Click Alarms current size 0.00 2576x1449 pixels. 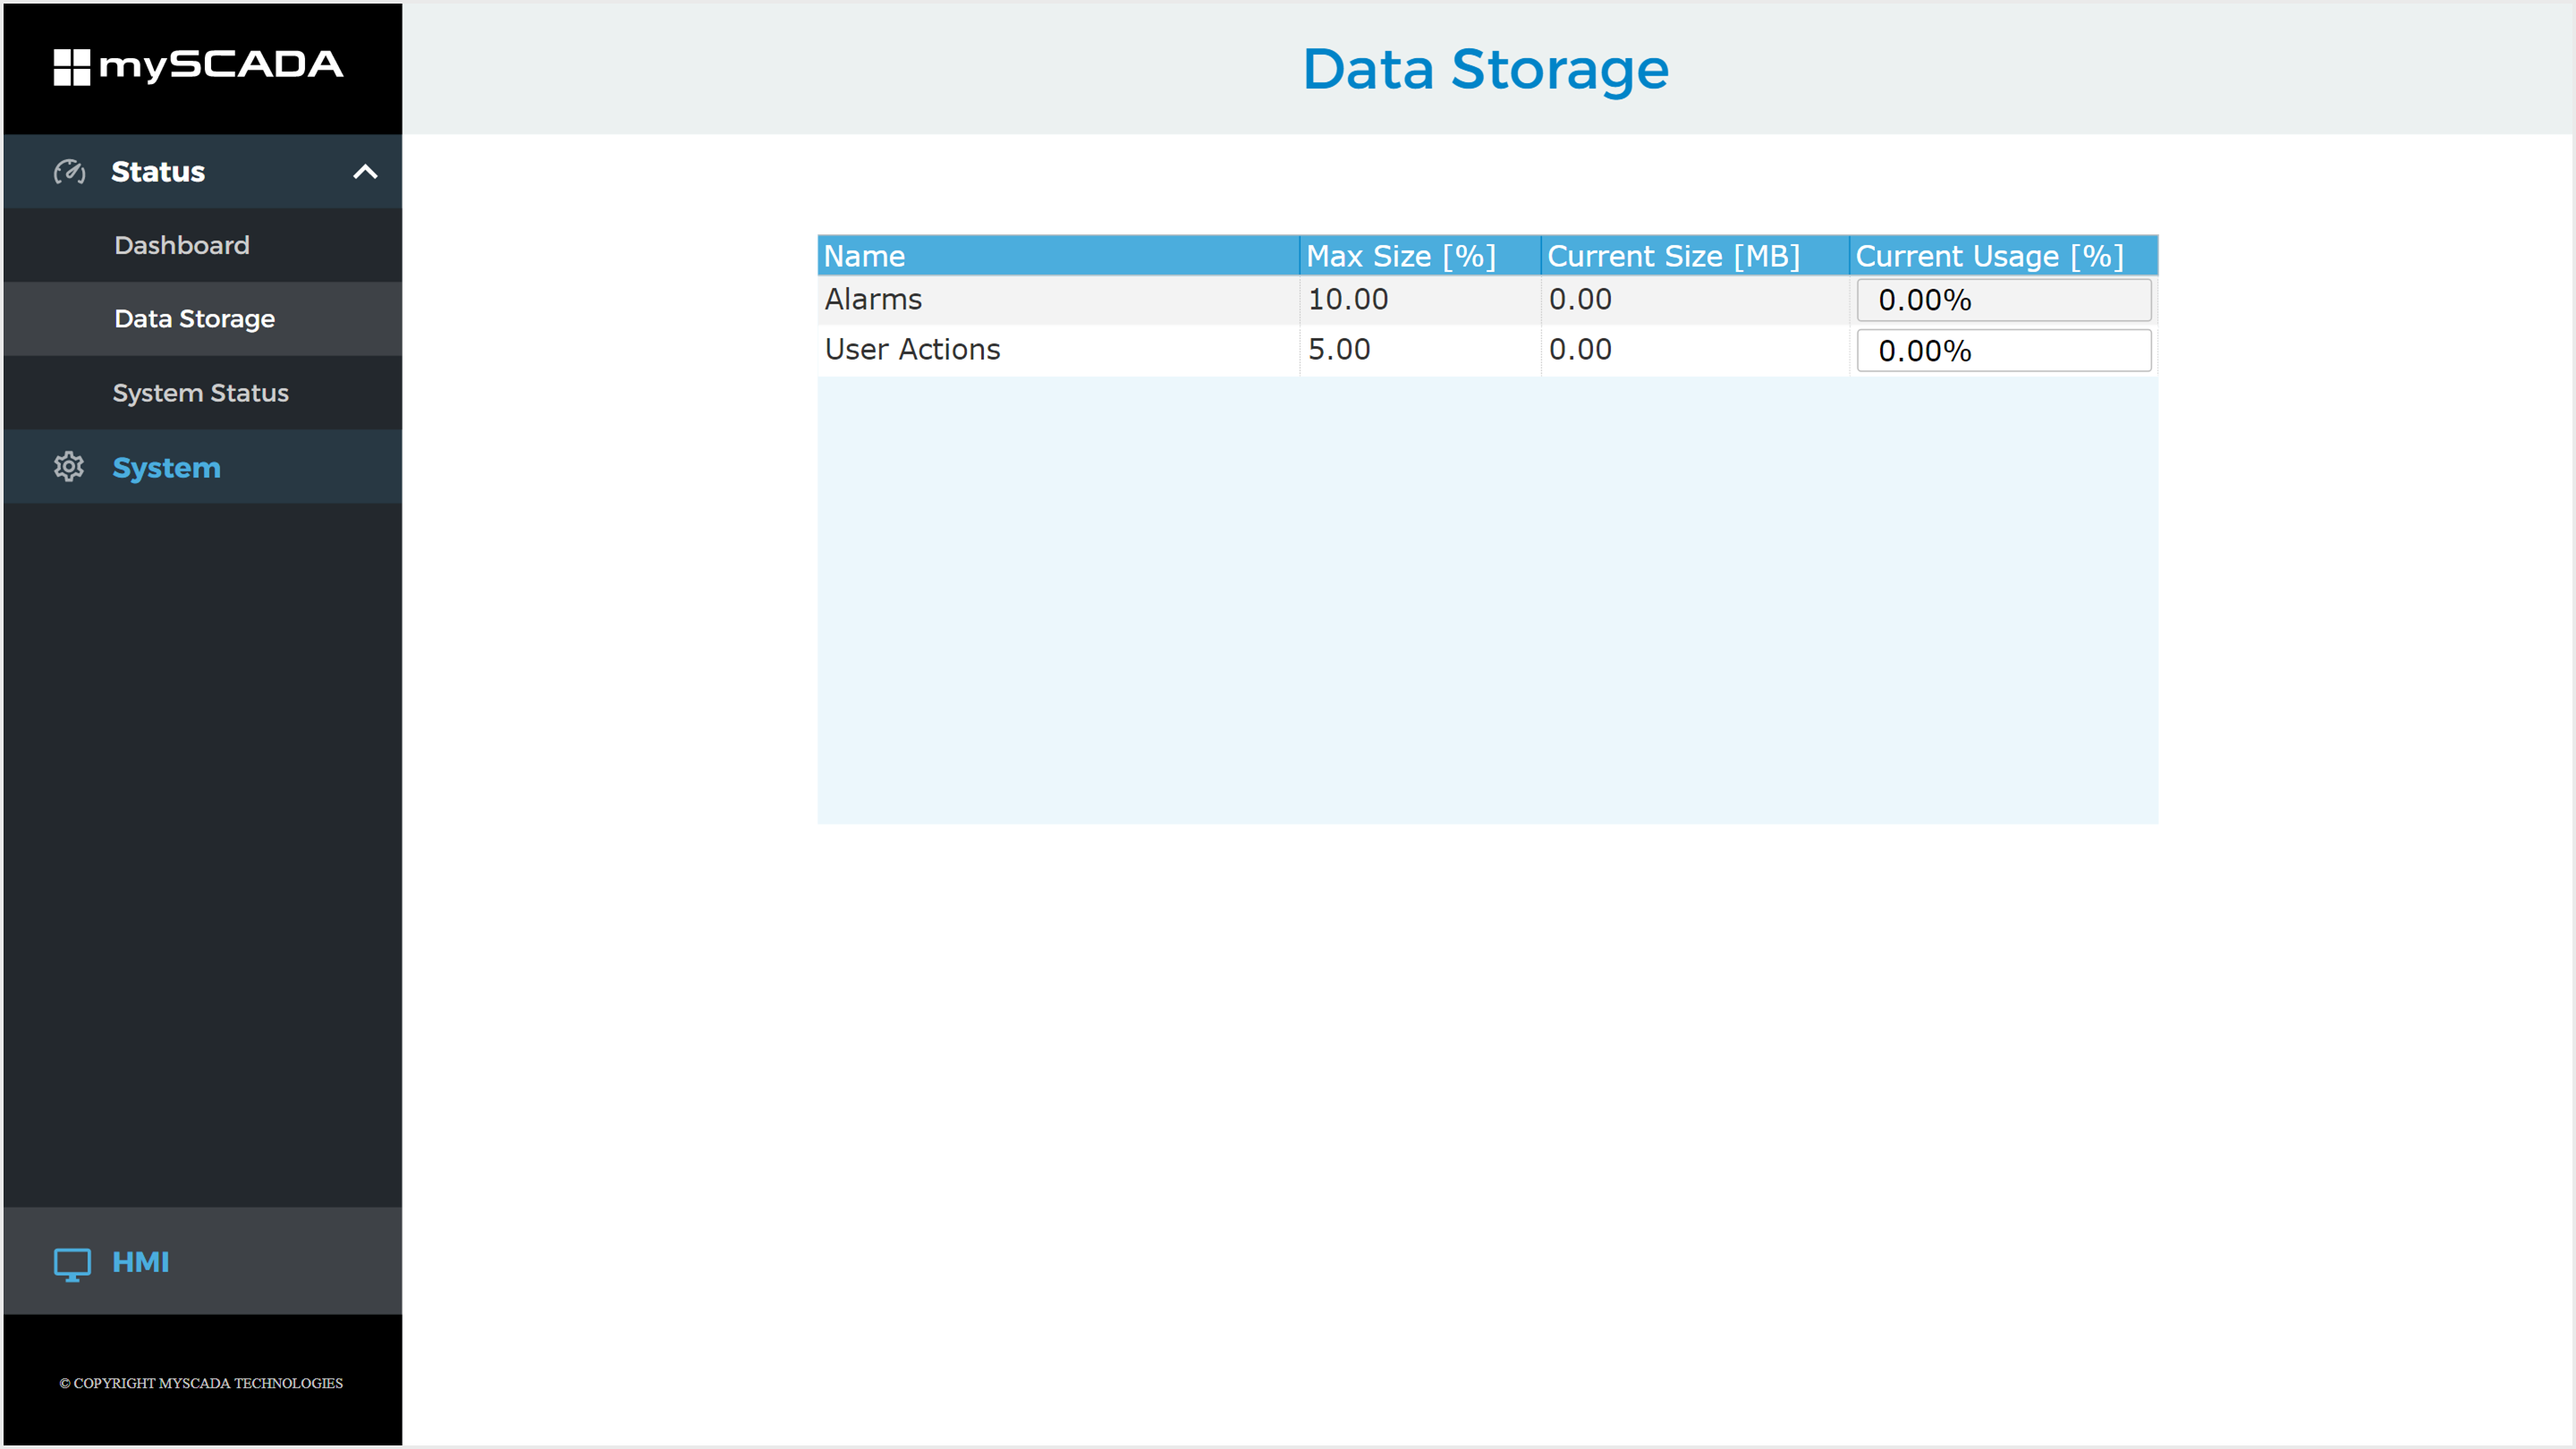click(x=1580, y=299)
